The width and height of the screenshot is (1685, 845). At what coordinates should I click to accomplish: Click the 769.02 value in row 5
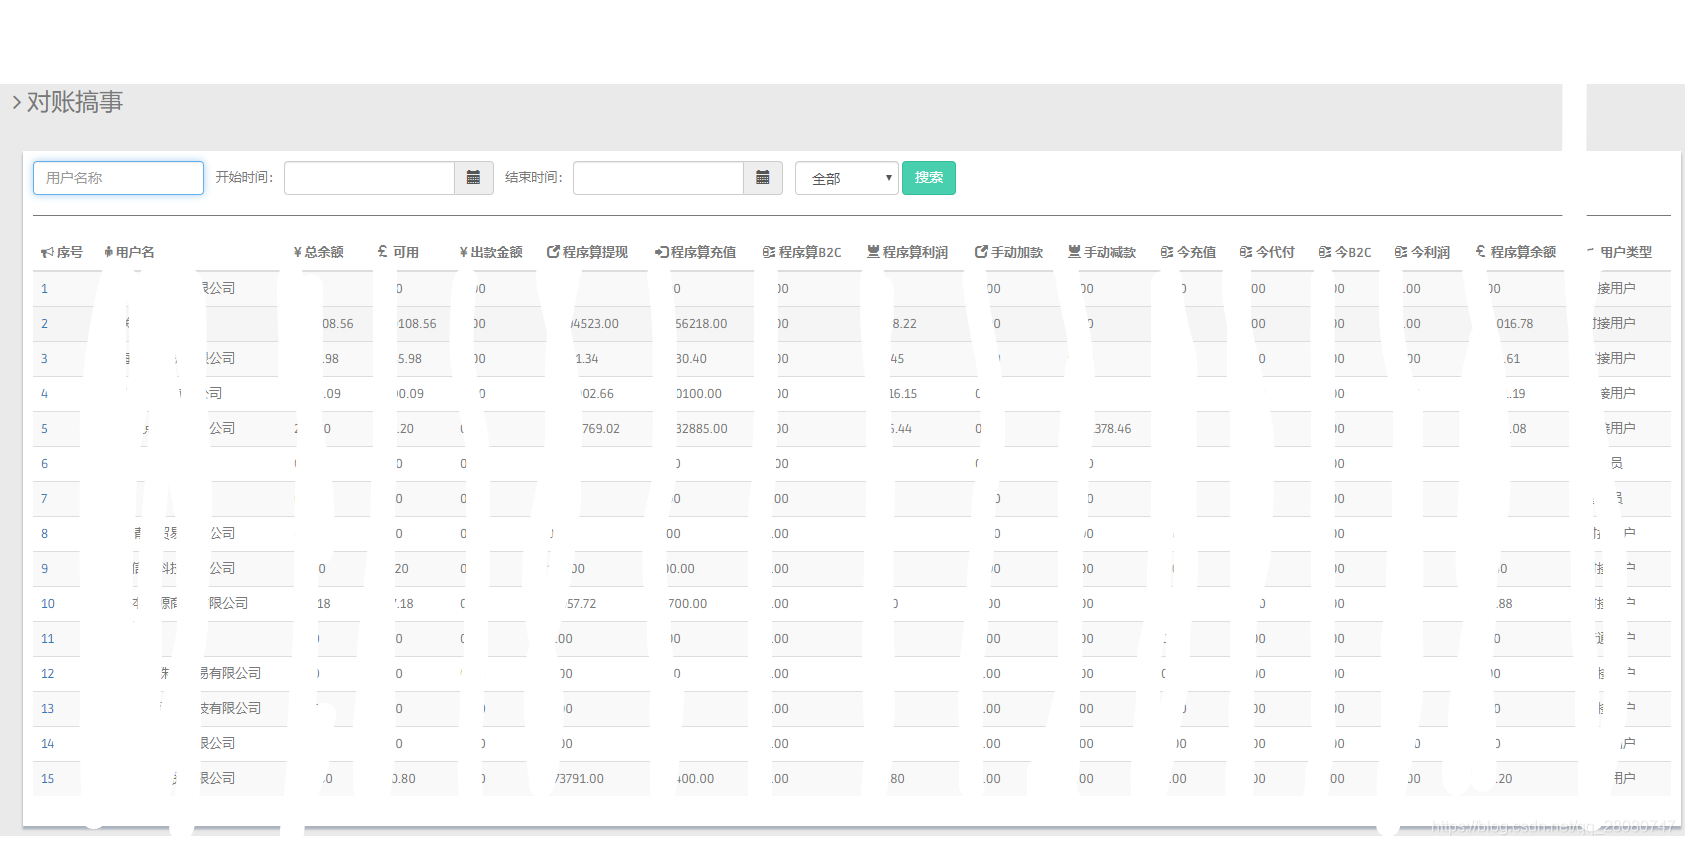[x=601, y=429]
